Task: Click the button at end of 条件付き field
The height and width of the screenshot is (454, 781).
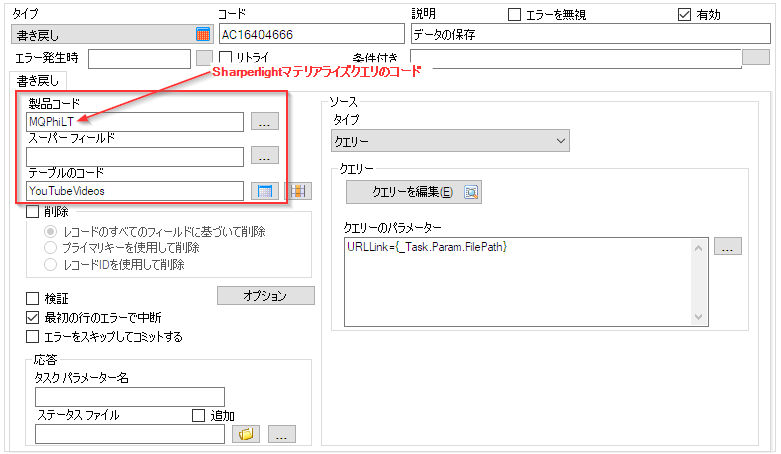Action: tap(756, 57)
